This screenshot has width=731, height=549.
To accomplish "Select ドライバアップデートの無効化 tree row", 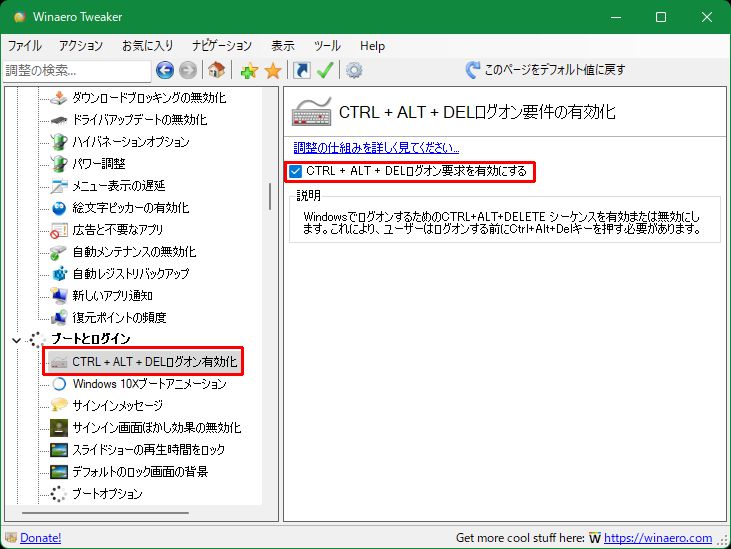I will [x=140, y=120].
